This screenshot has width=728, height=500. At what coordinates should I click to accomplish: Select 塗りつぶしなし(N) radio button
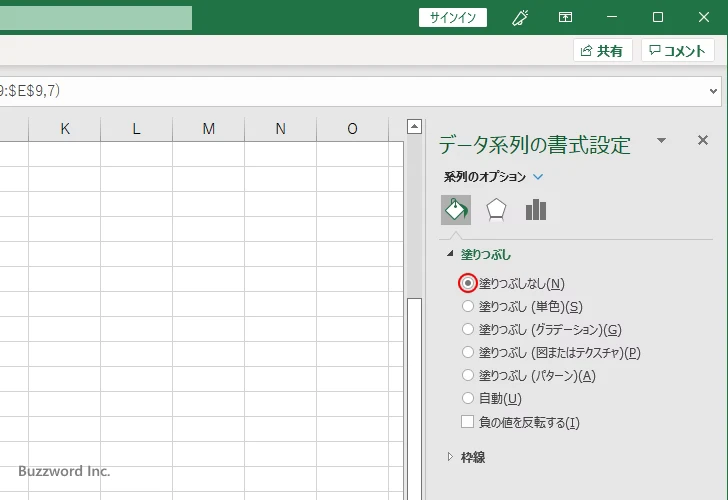[468, 283]
